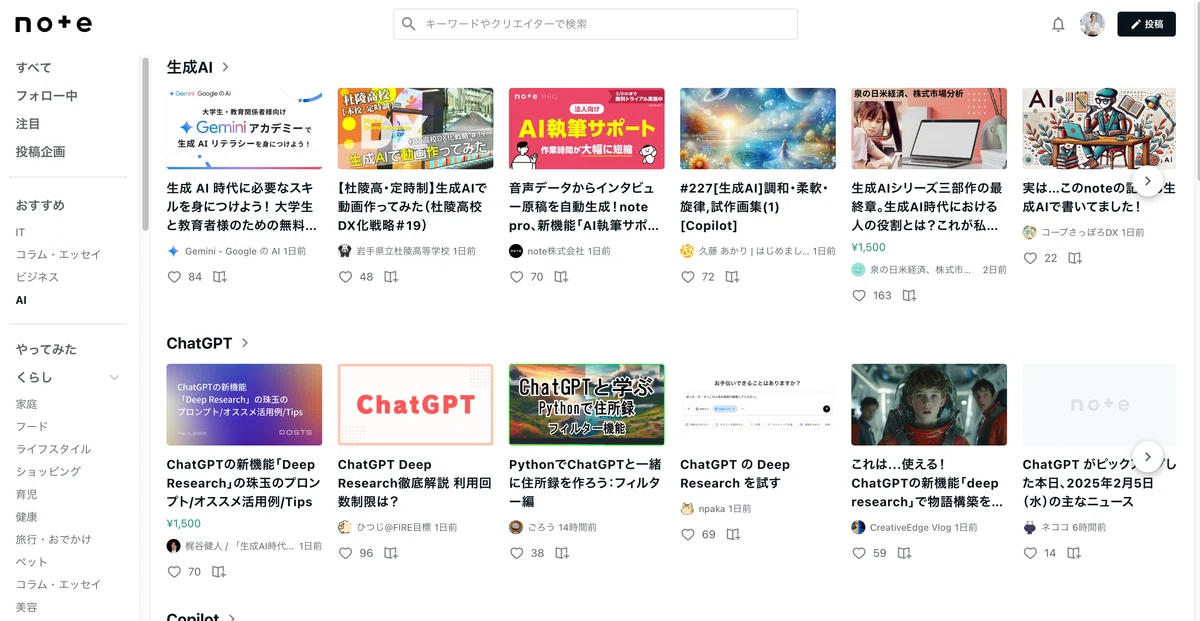This screenshot has width=1200, height=621.
Task: Open the notifications bell icon
Action: click(x=1058, y=24)
